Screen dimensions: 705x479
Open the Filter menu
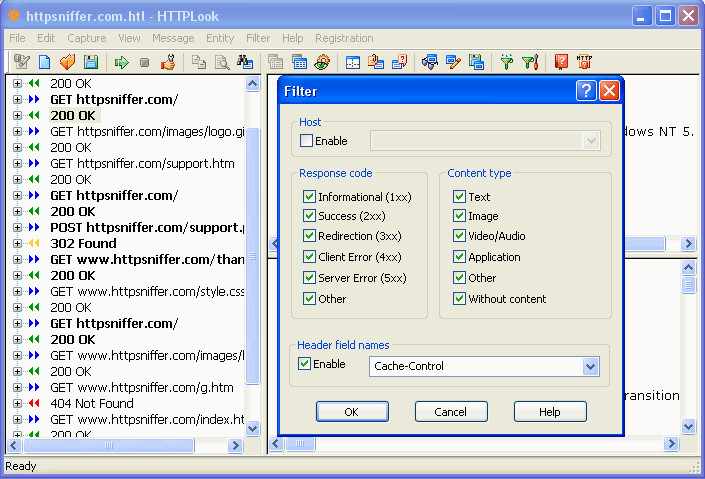258,38
